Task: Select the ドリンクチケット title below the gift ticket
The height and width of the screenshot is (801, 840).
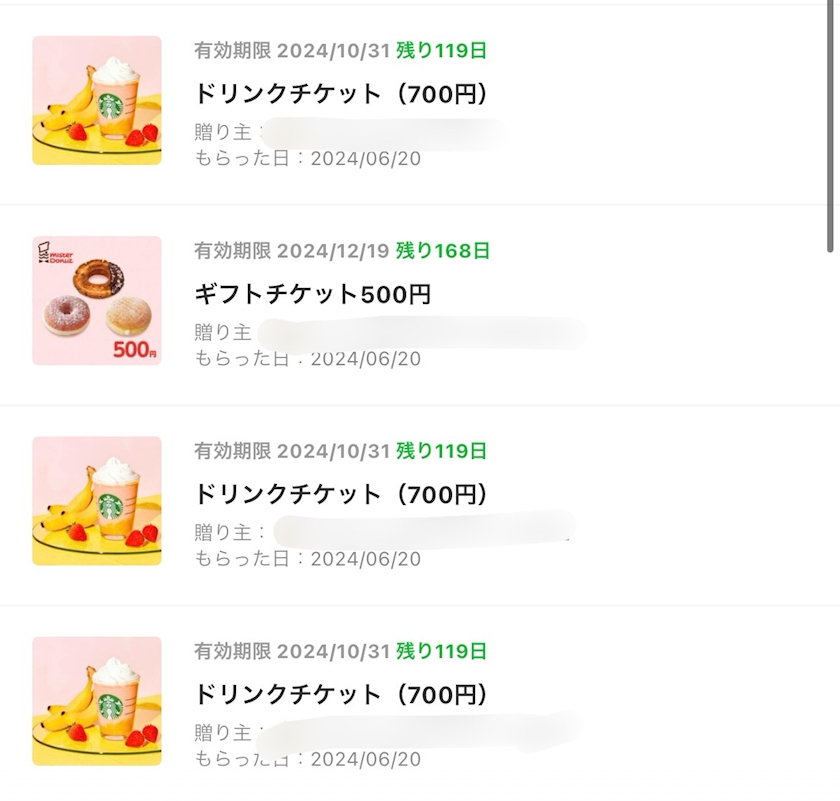Action: tap(340, 495)
